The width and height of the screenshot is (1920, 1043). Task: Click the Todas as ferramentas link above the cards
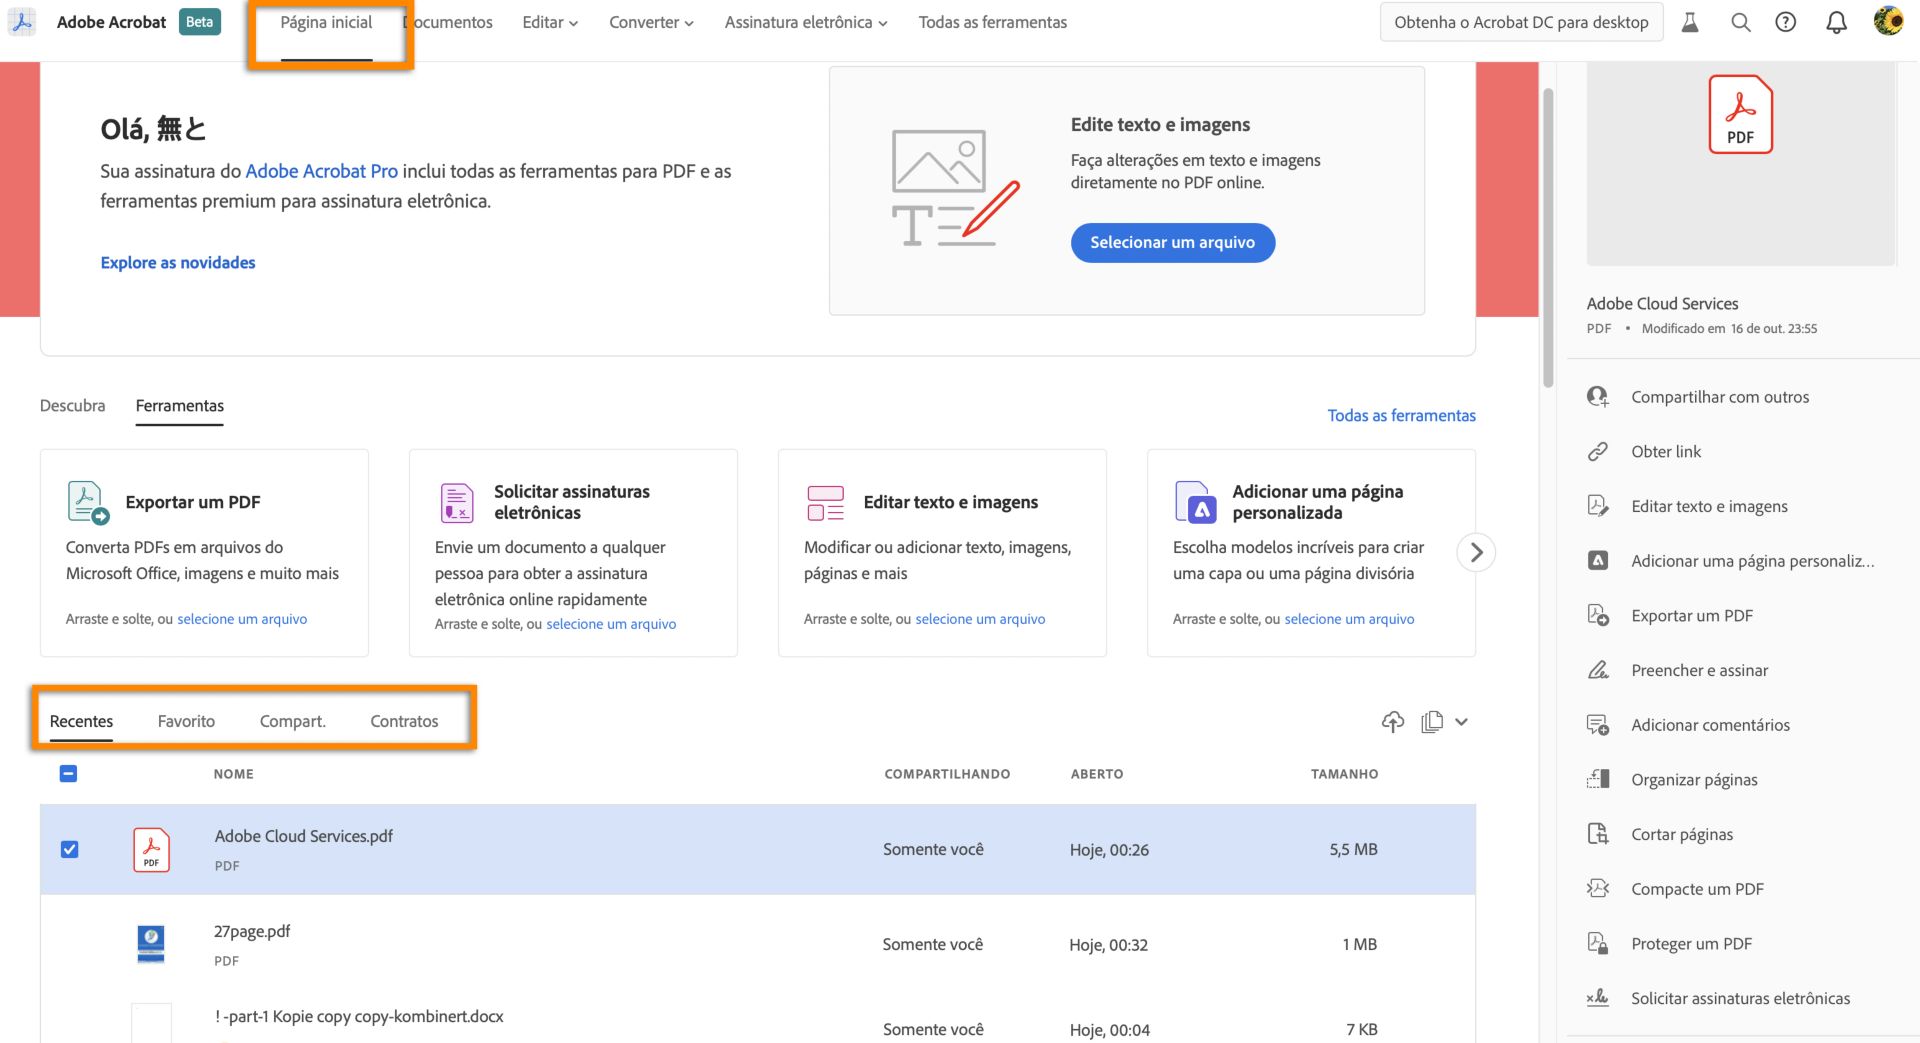pyautogui.click(x=1401, y=415)
